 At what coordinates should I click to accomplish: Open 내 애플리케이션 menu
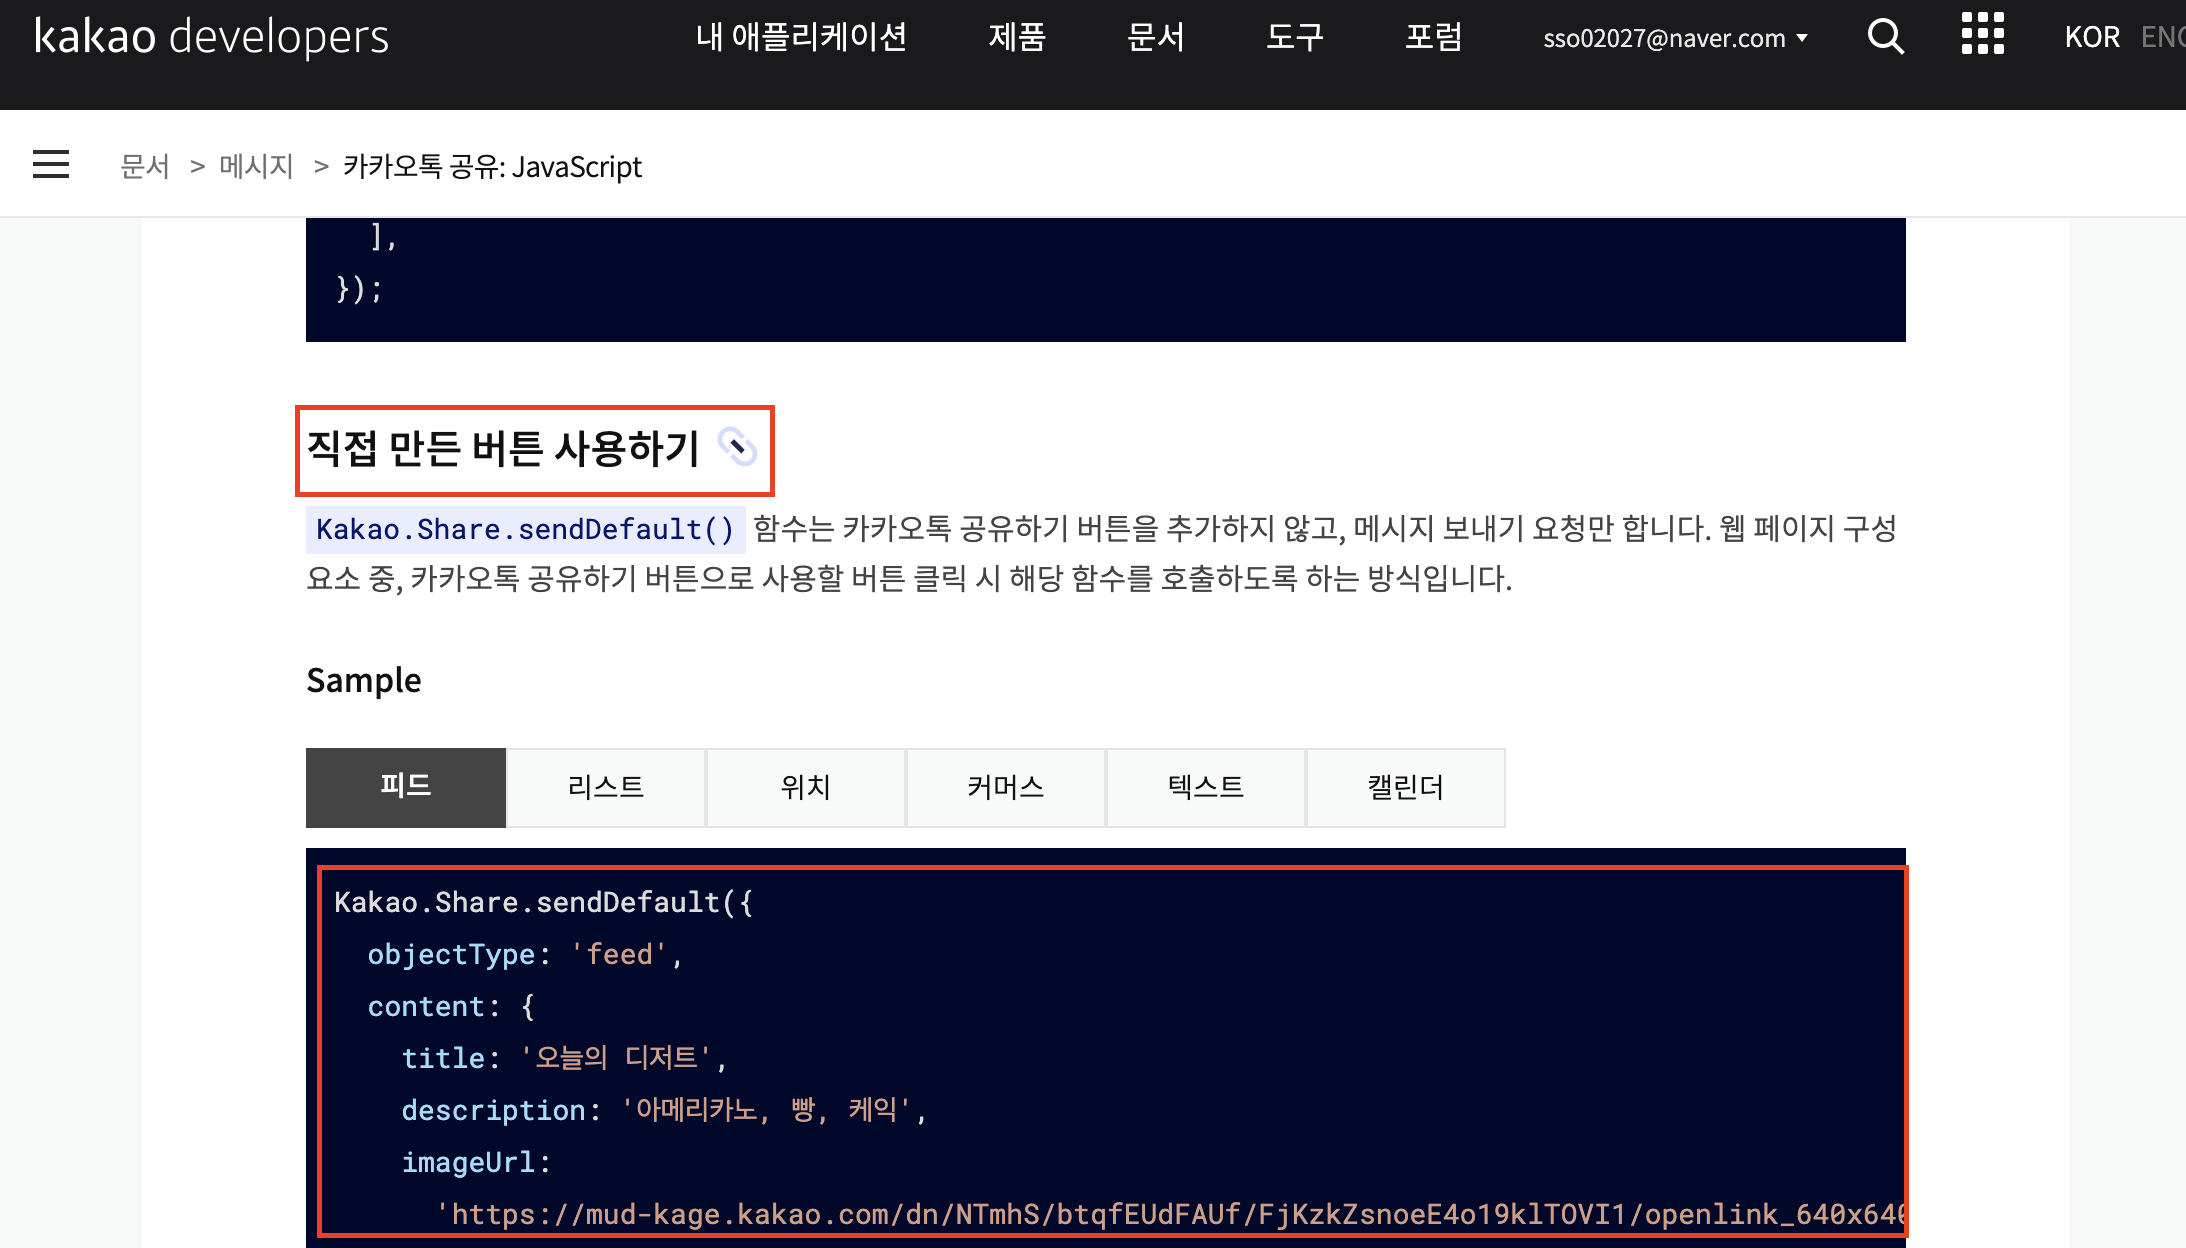(801, 38)
